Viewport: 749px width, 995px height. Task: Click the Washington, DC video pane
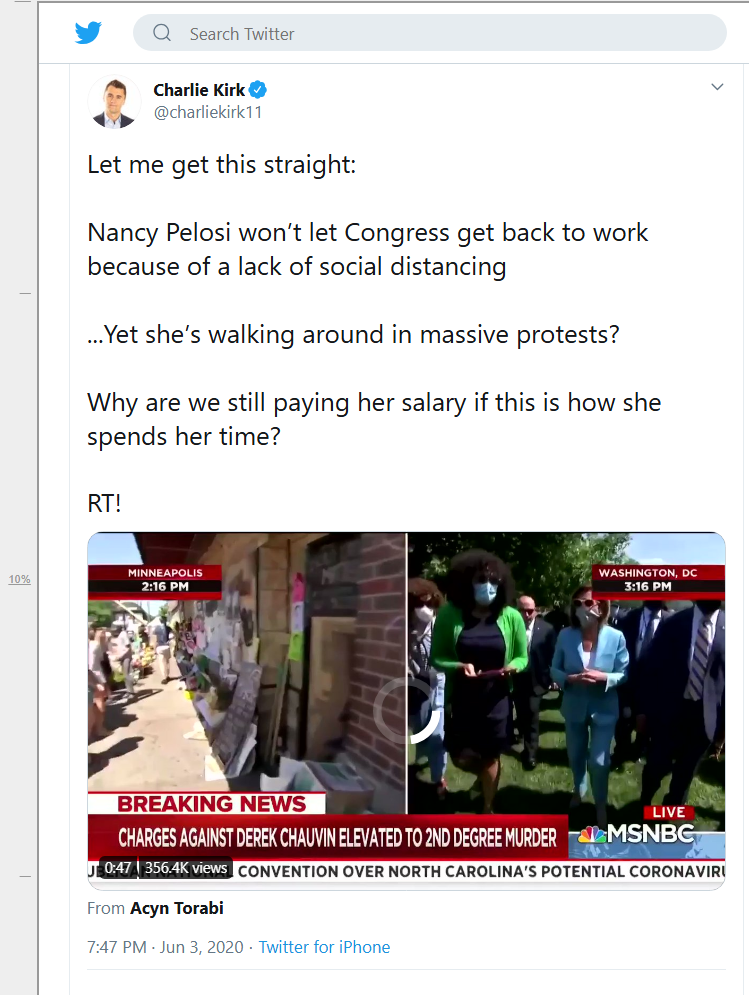[x=566, y=673]
